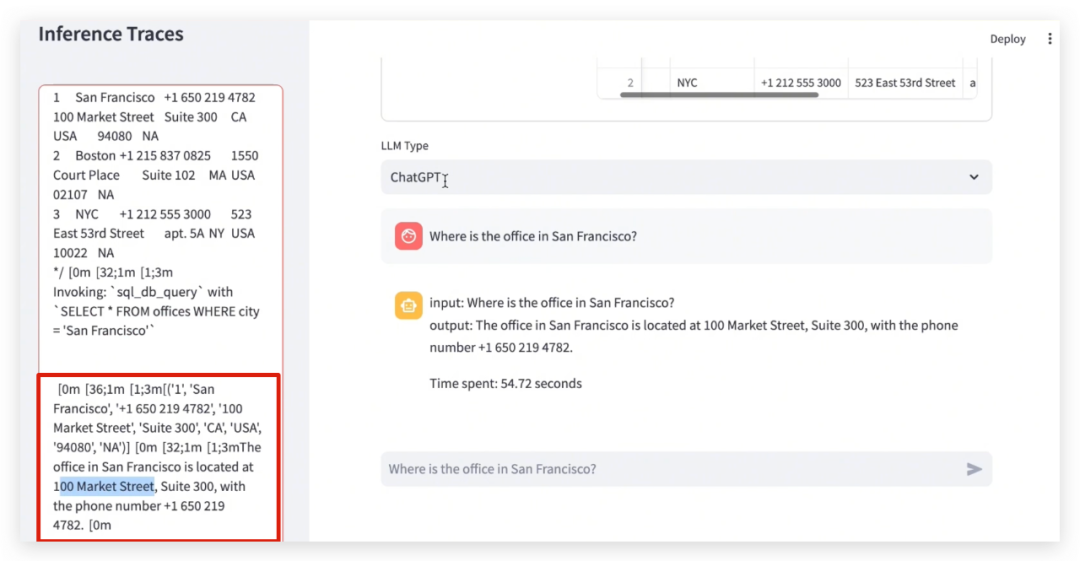Click the dropdown chevron arrow
The height and width of the screenshot is (561, 1080).
pos(974,177)
